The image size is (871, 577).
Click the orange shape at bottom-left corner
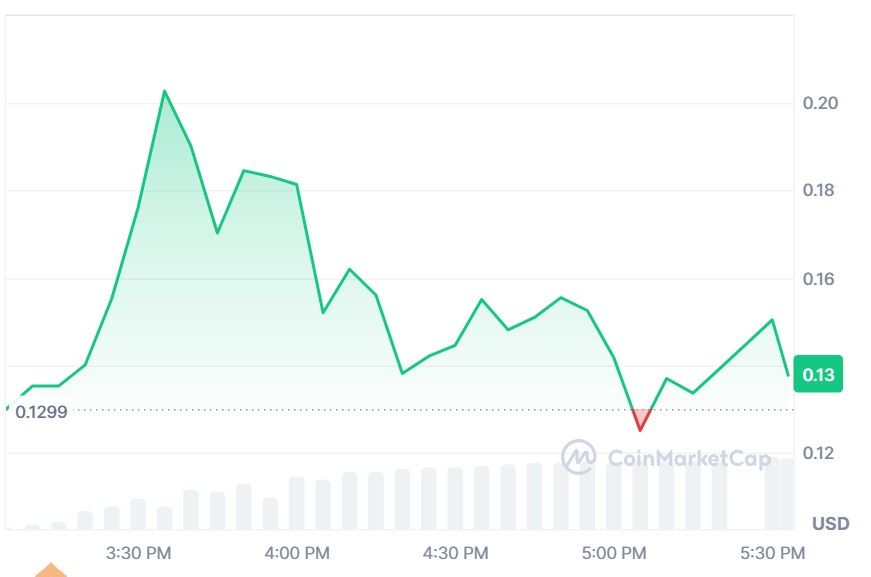click(x=50, y=571)
